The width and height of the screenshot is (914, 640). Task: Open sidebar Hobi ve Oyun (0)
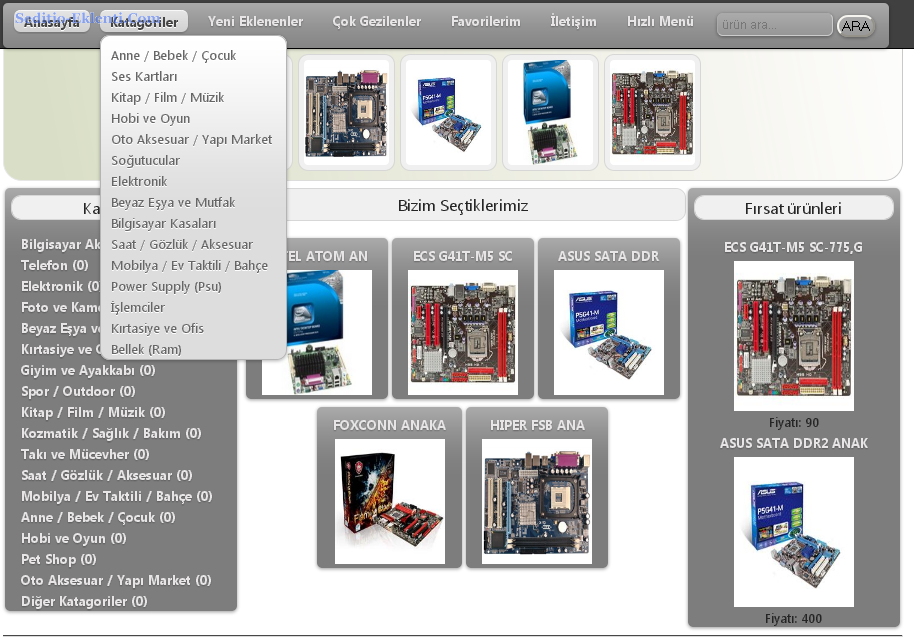73,538
